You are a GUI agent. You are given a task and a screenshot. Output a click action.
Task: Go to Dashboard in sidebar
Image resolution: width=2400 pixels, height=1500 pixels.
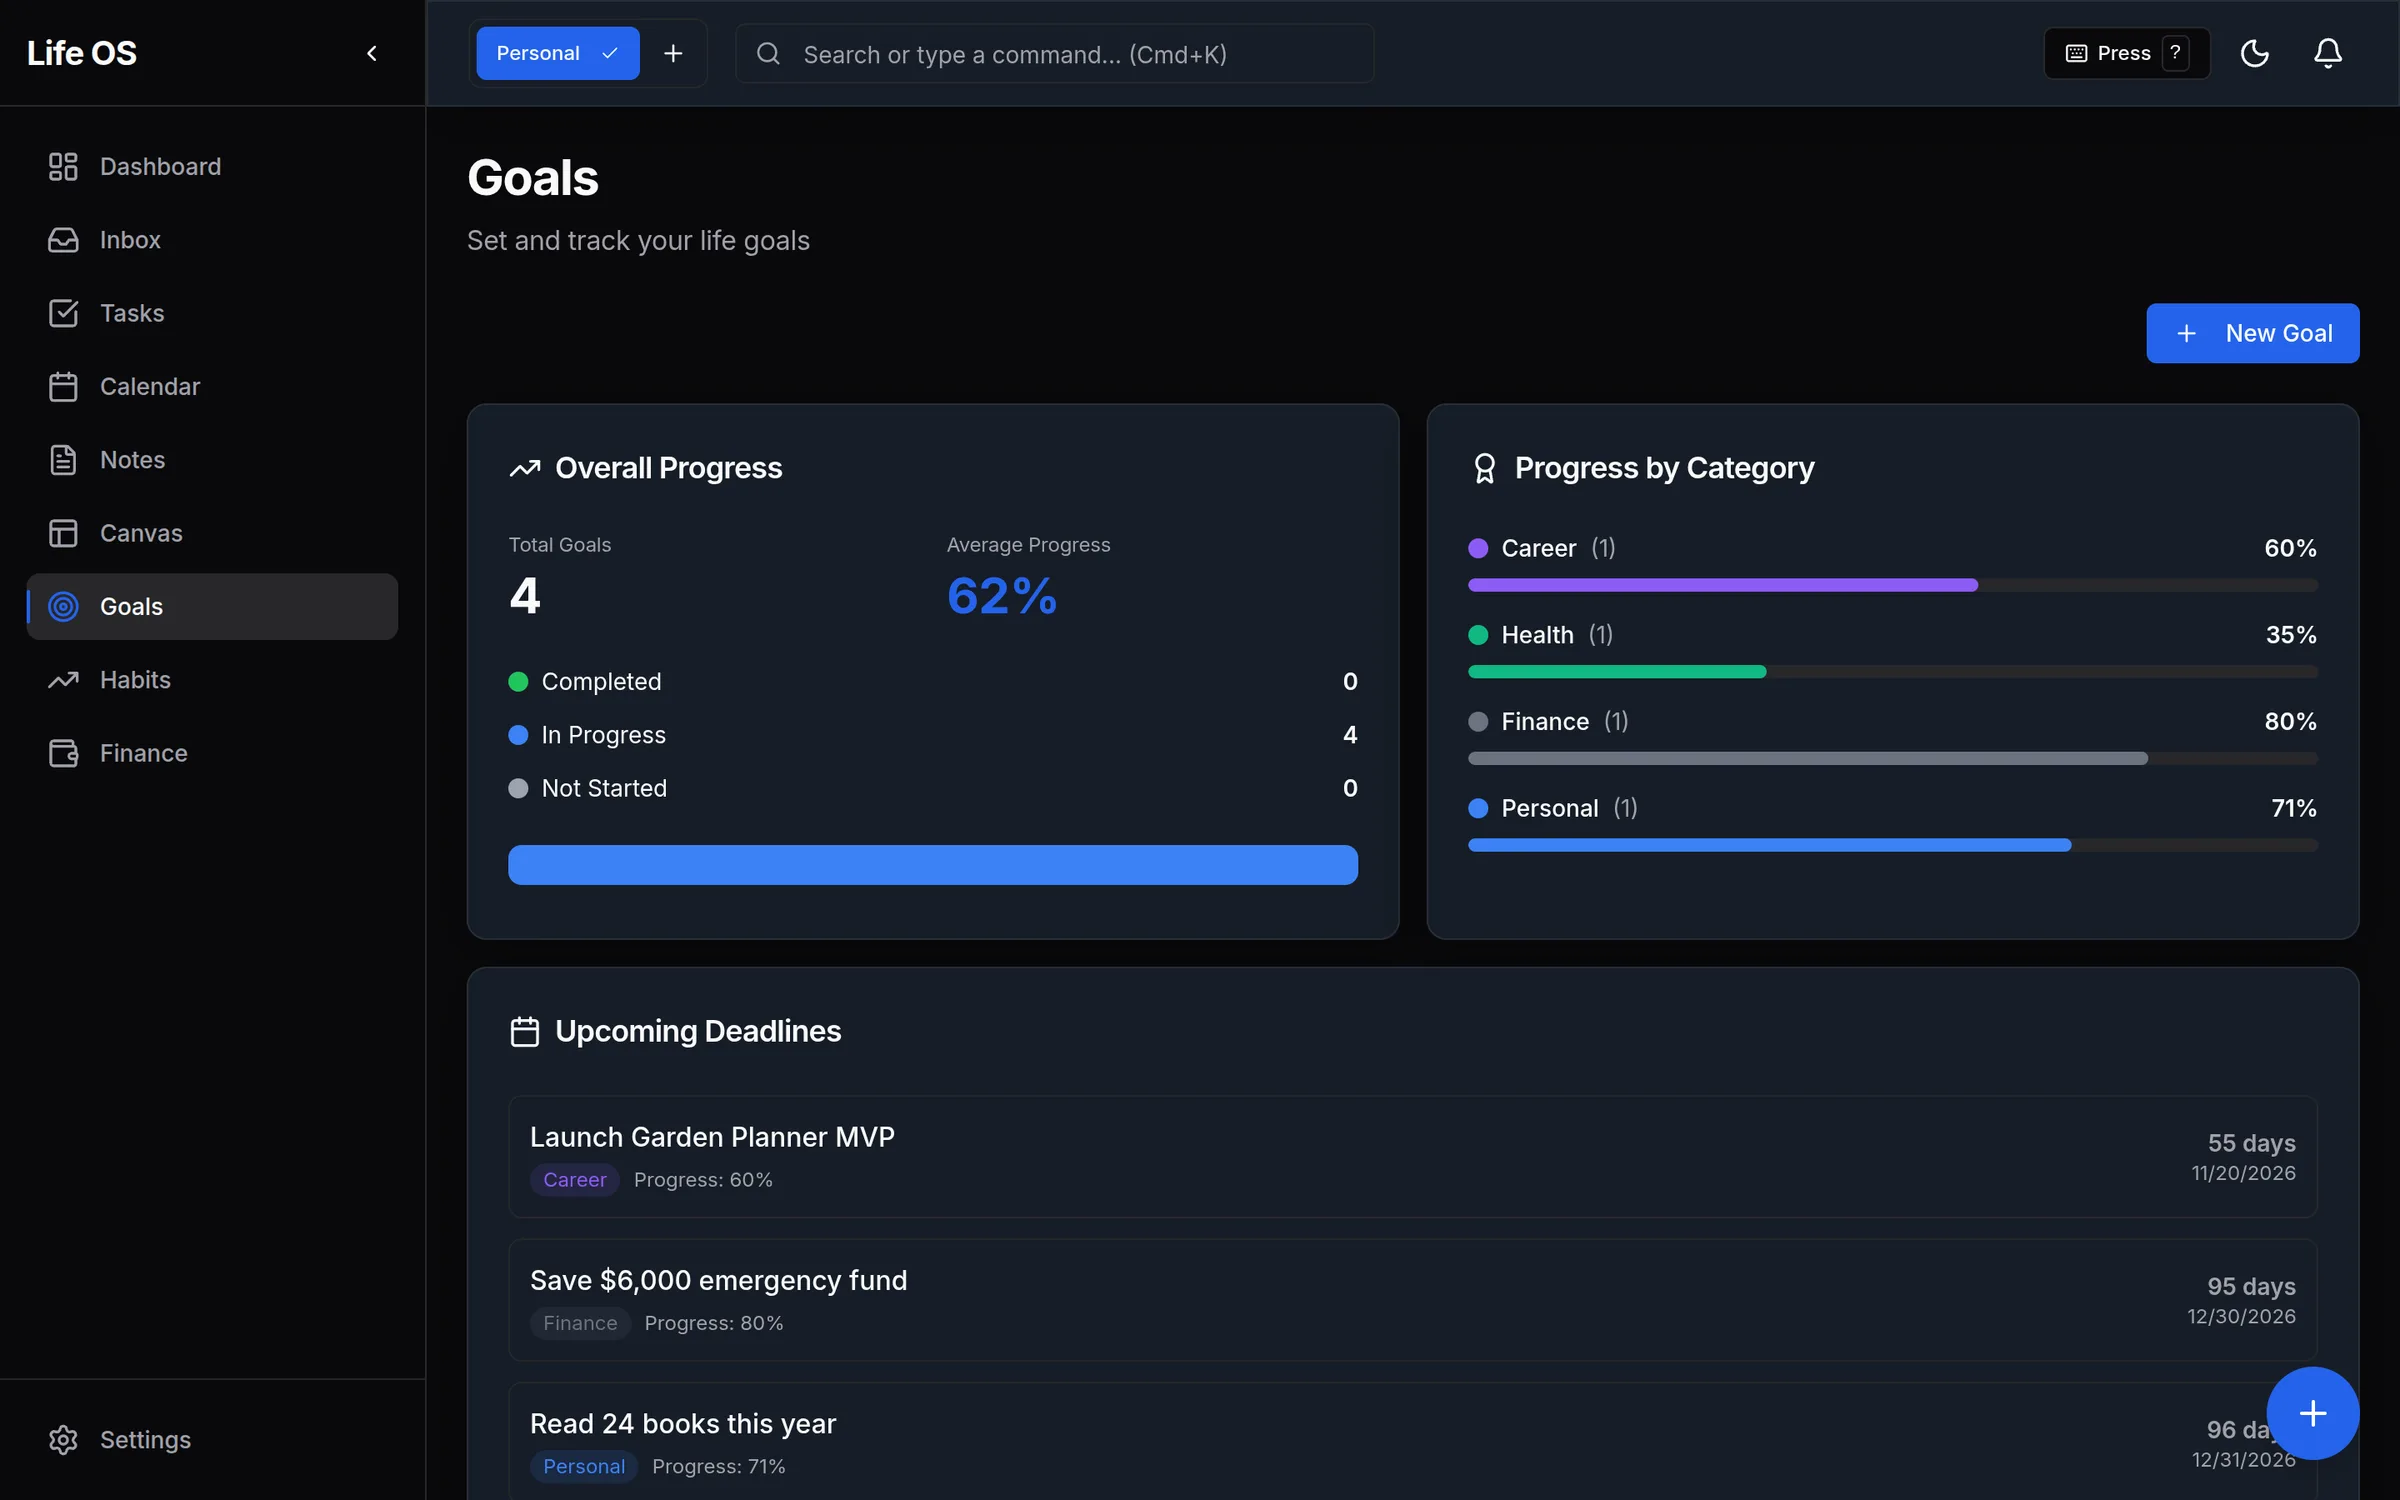point(212,166)
